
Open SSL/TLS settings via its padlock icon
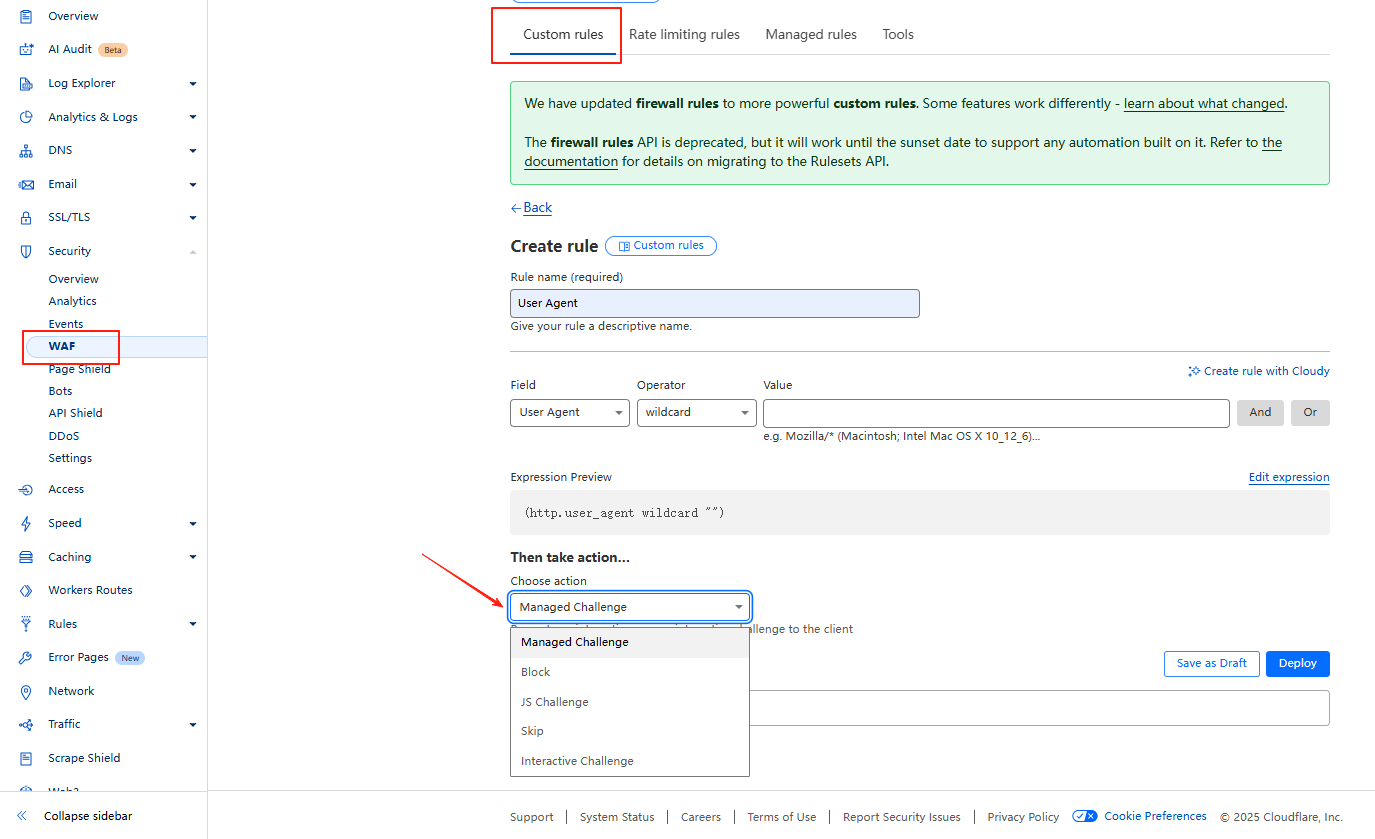click(x=27, y=217)
